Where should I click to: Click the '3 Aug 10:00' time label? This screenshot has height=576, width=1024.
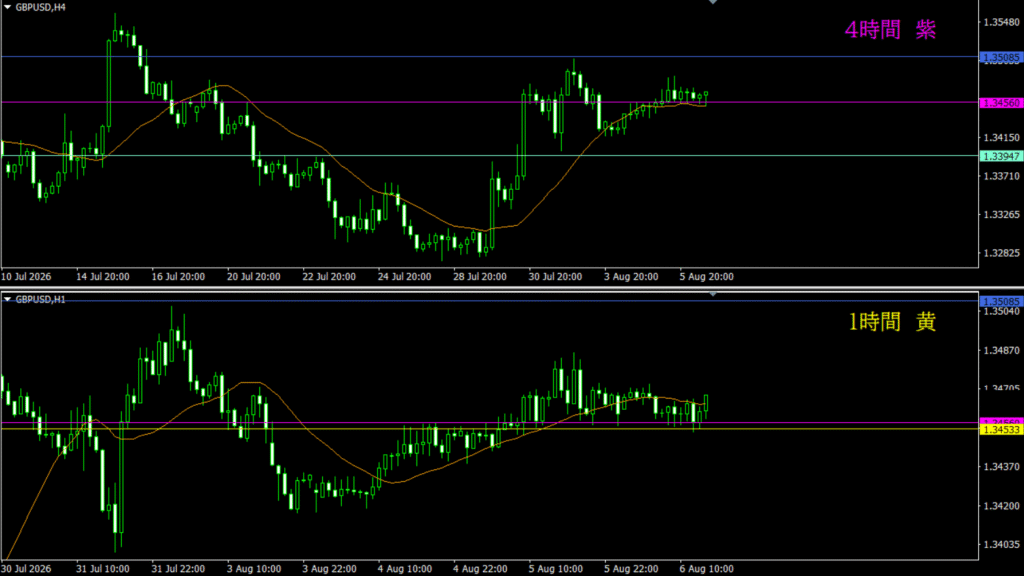click(x=253, y=569)
